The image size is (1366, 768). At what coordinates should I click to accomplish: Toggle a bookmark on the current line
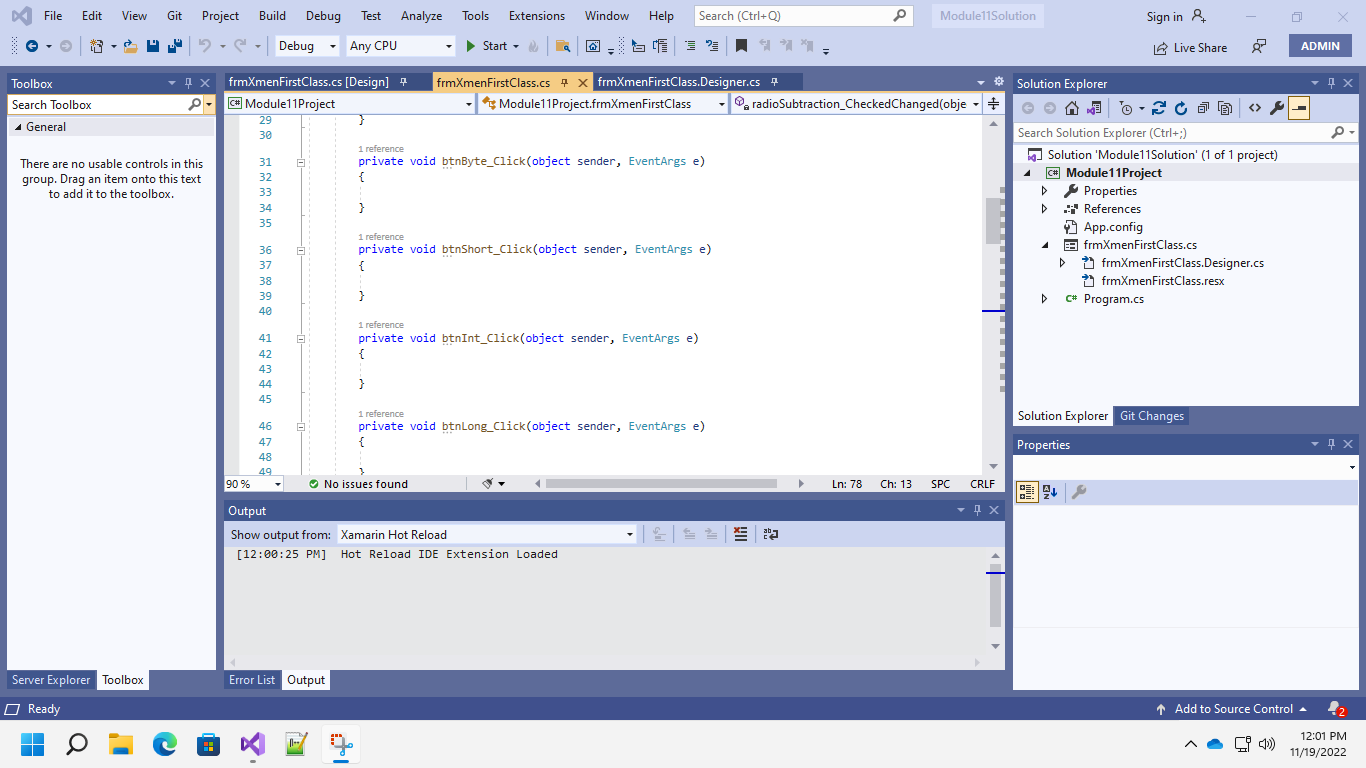point(740,46)
